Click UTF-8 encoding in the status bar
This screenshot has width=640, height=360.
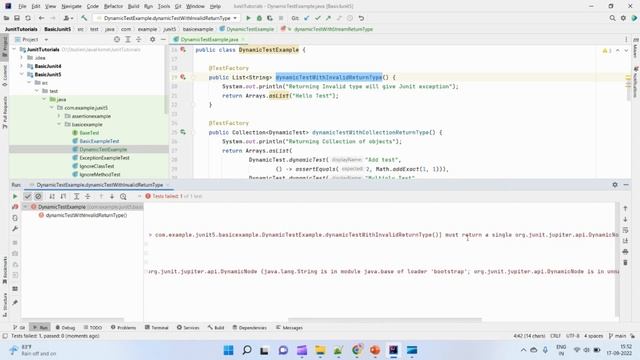click(572, 336)
